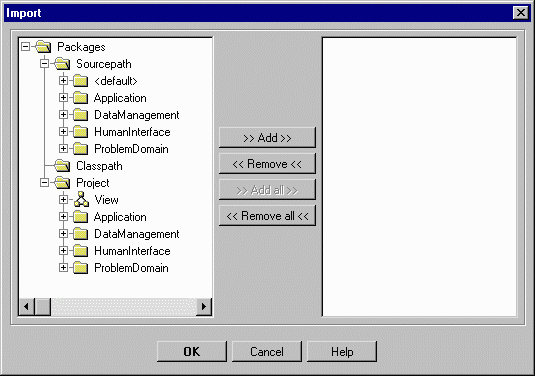
Task: Click the << Remove all << button
Action: tap(267, 216)
